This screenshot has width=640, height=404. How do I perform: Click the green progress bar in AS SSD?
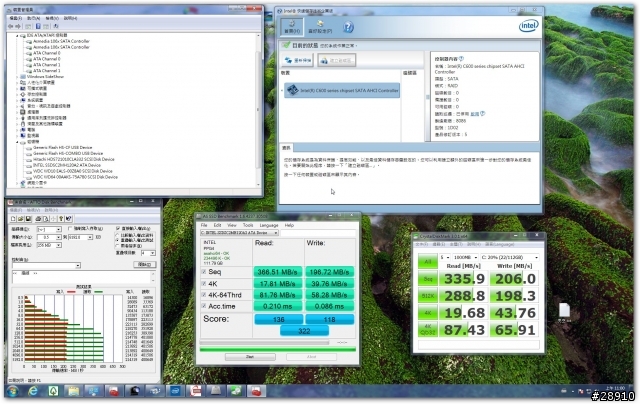(278, 349)
